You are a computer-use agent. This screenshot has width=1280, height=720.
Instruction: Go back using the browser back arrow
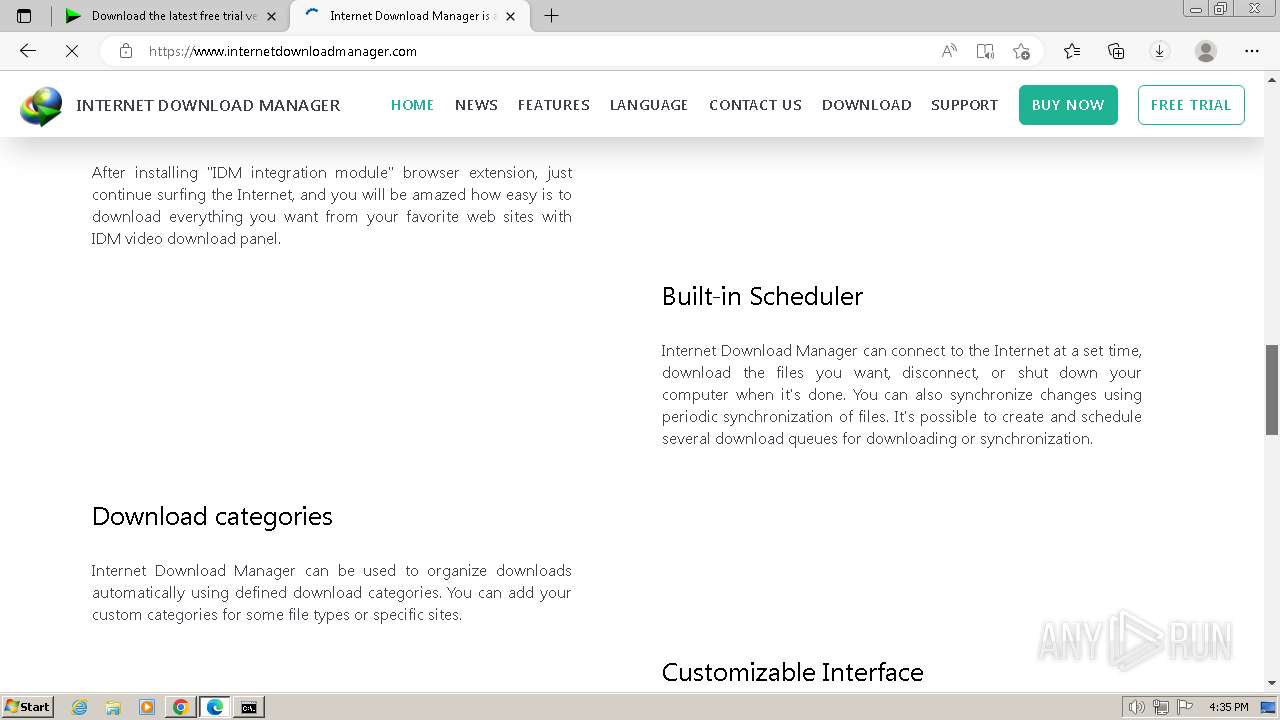point(28,51)
